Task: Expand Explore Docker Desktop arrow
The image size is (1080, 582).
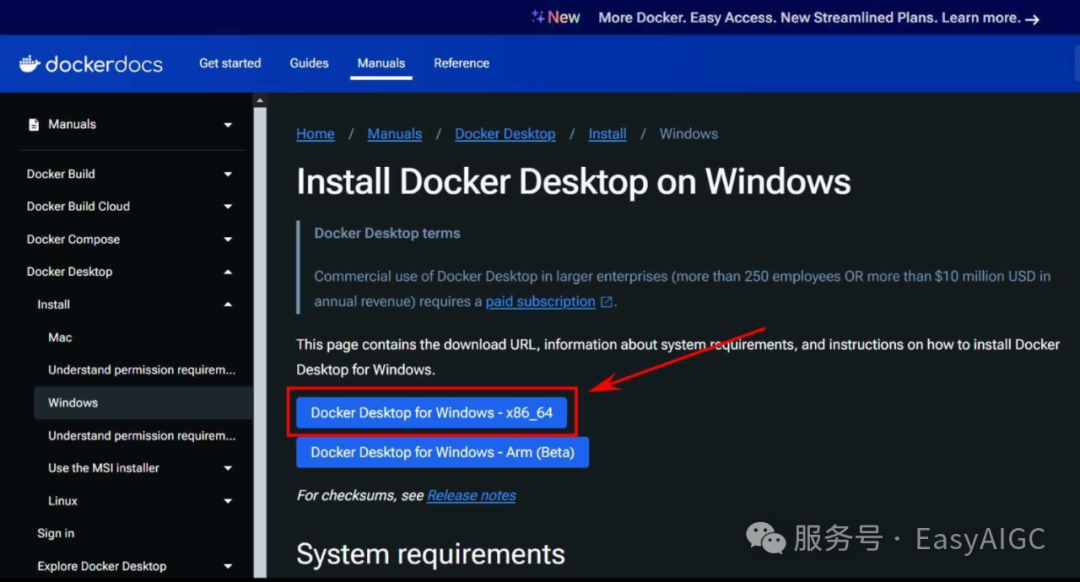Action: tap(228, 566)
